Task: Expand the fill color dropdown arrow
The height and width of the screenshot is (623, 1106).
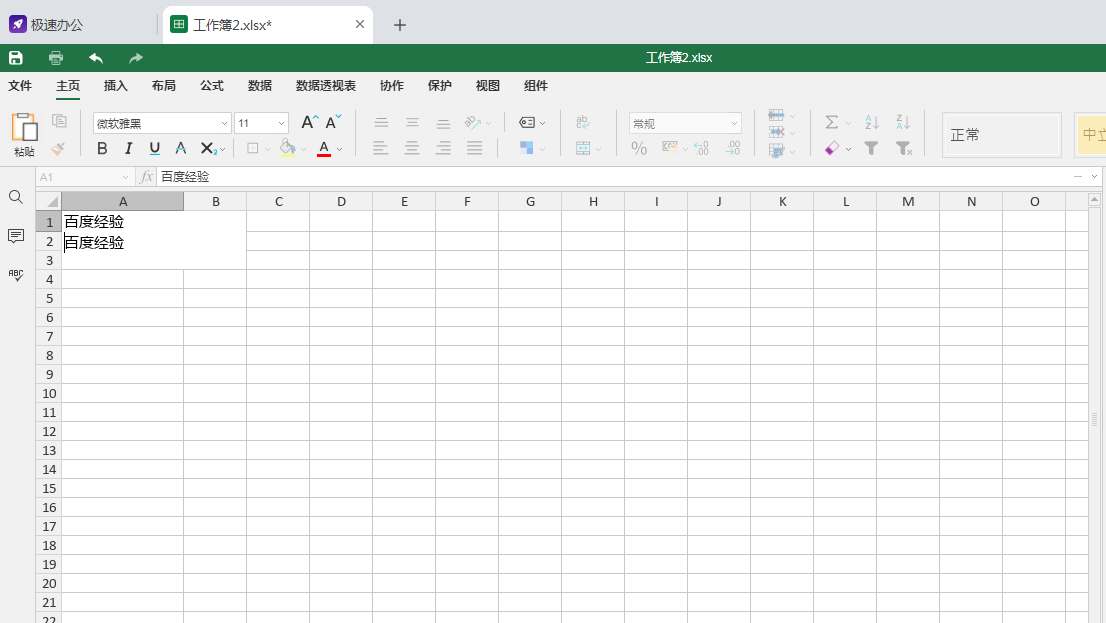Action: [x=303, y=149]
